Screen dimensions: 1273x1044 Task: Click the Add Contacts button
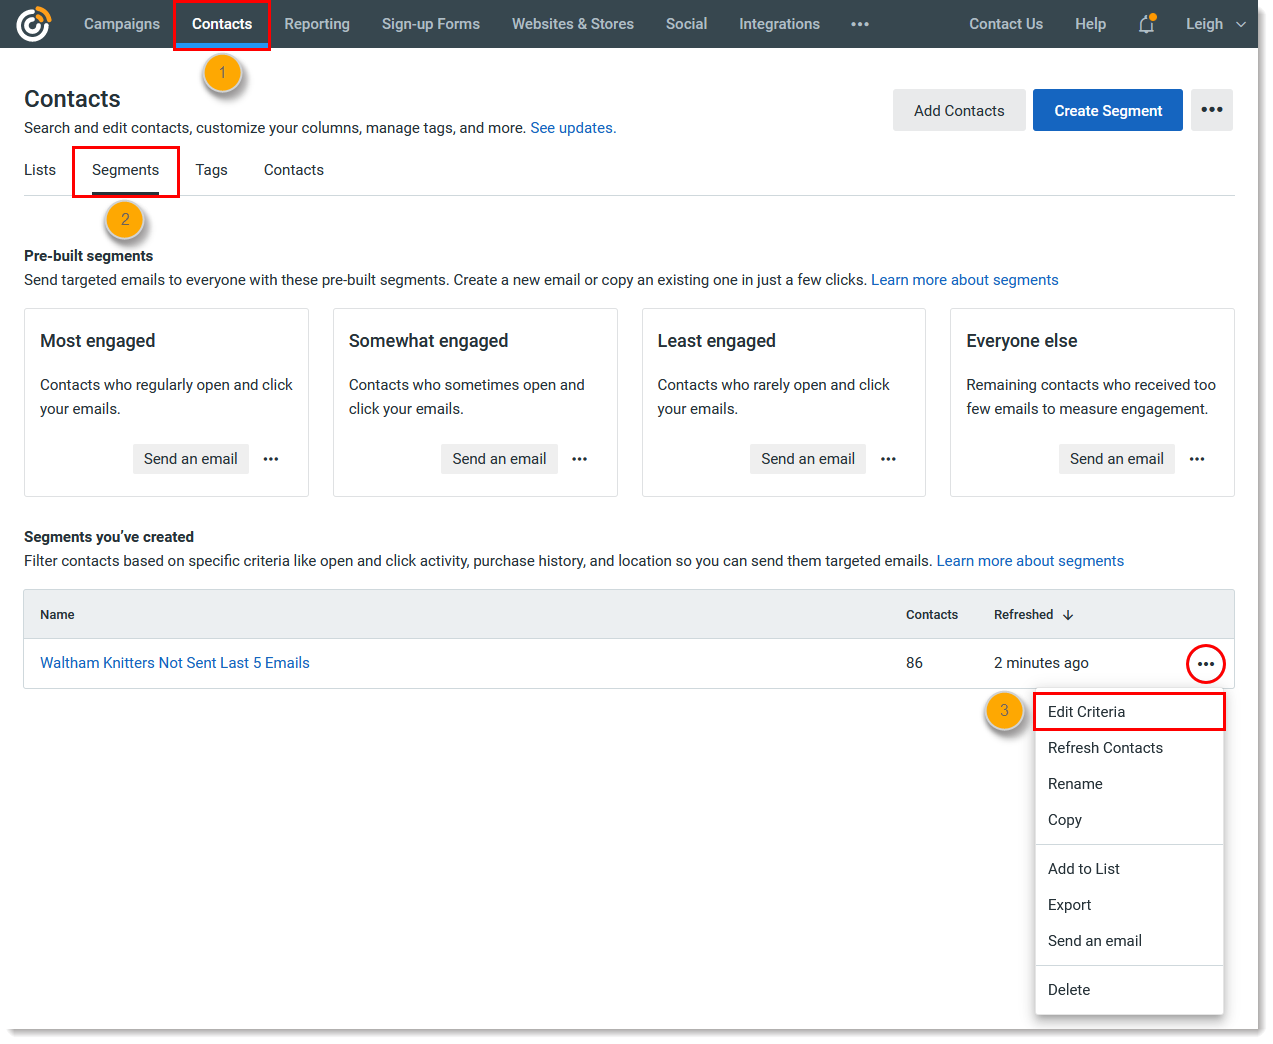pos(958,110)
